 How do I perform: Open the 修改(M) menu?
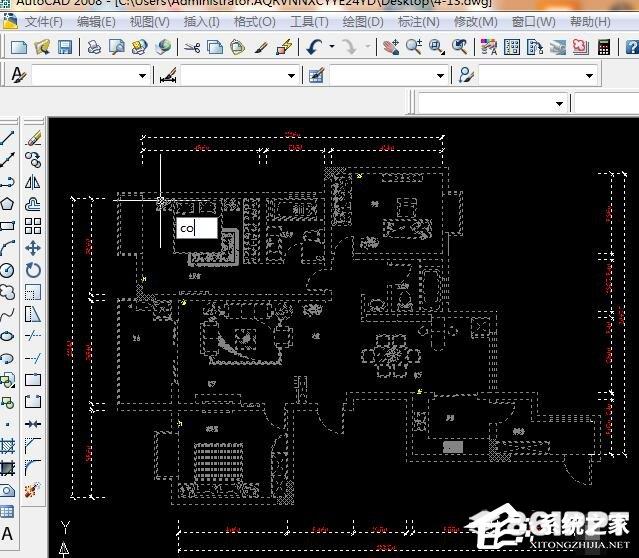pos(476,22)
